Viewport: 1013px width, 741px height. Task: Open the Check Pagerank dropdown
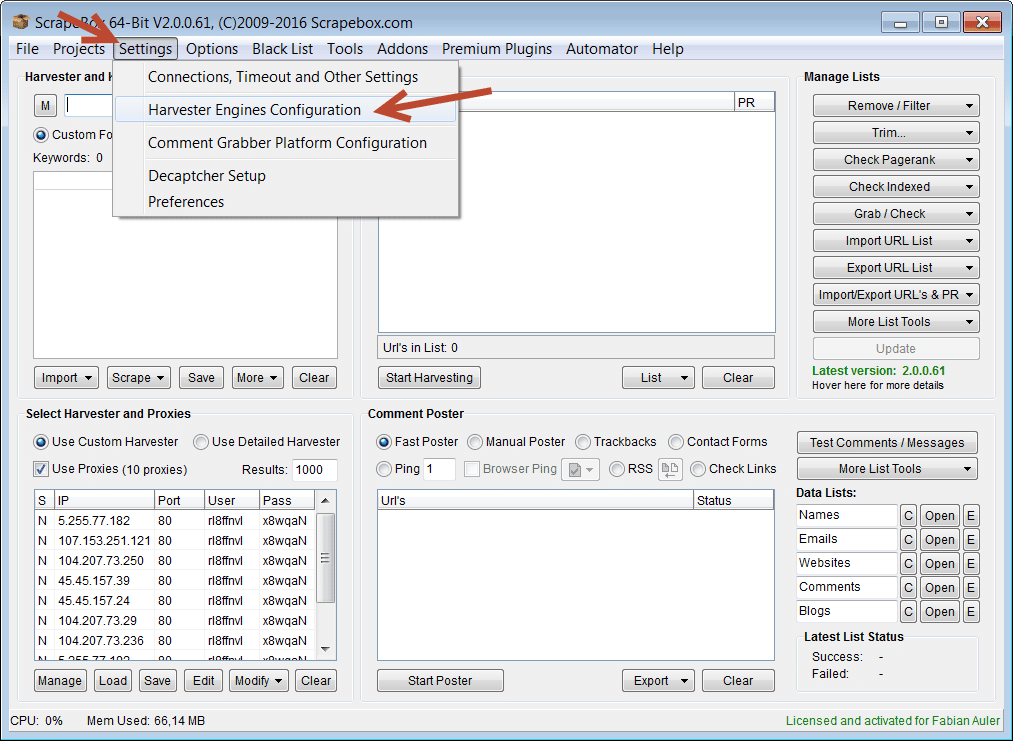click(895, 160)
